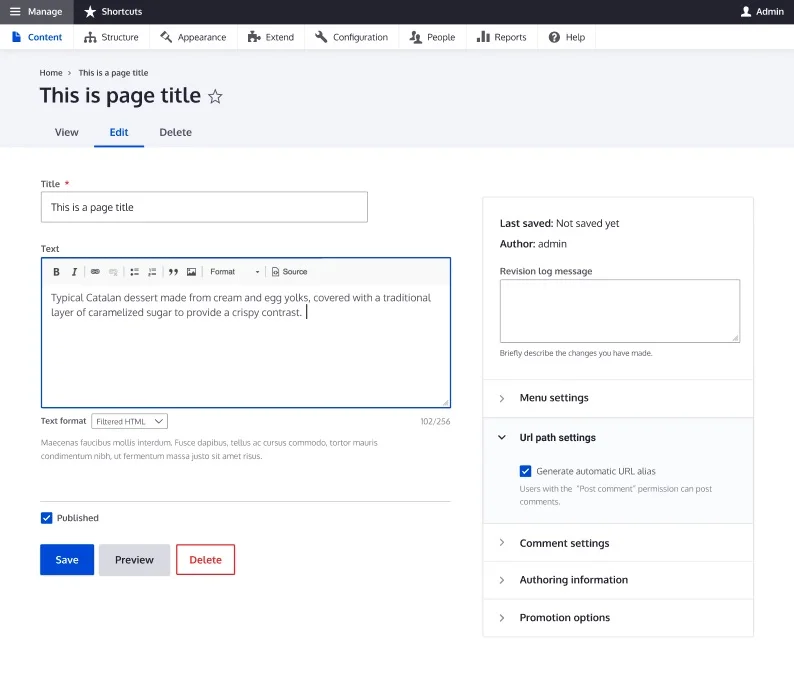Switch the editor to Source view

(290, 272)
